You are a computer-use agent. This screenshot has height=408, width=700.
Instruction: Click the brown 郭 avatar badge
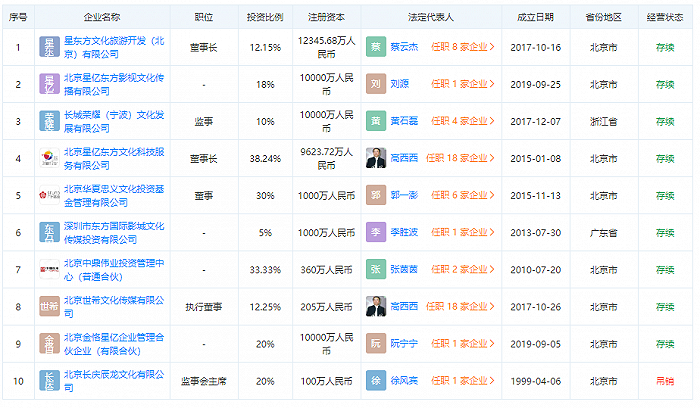(376, 195)
